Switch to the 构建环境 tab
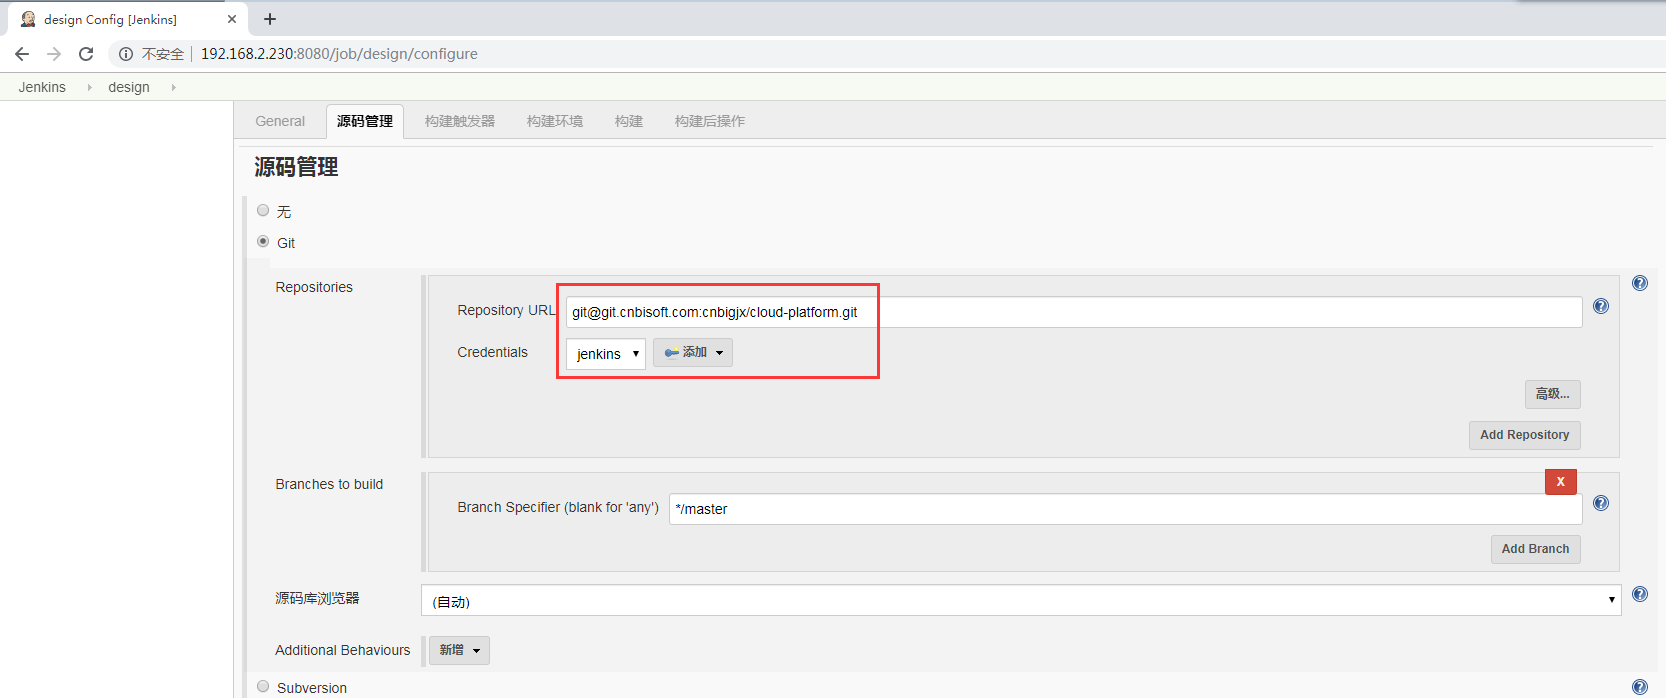The width and height of the screenshot is (1666, 698). (555, 121)
